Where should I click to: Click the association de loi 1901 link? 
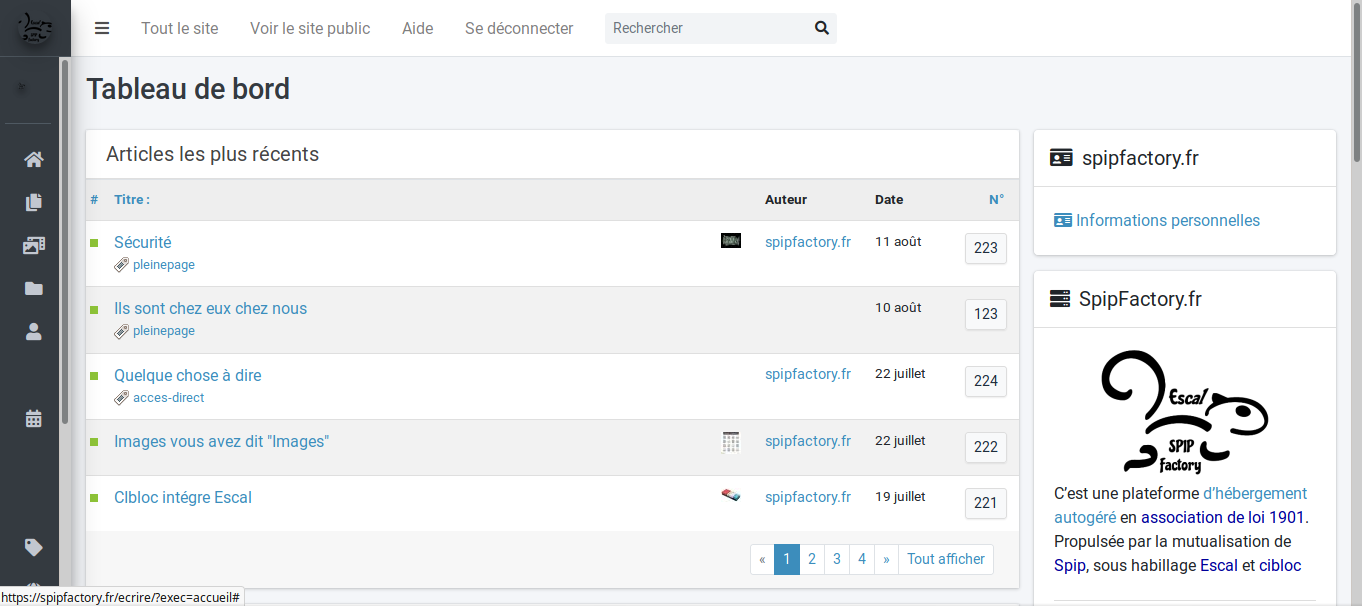1223,517
